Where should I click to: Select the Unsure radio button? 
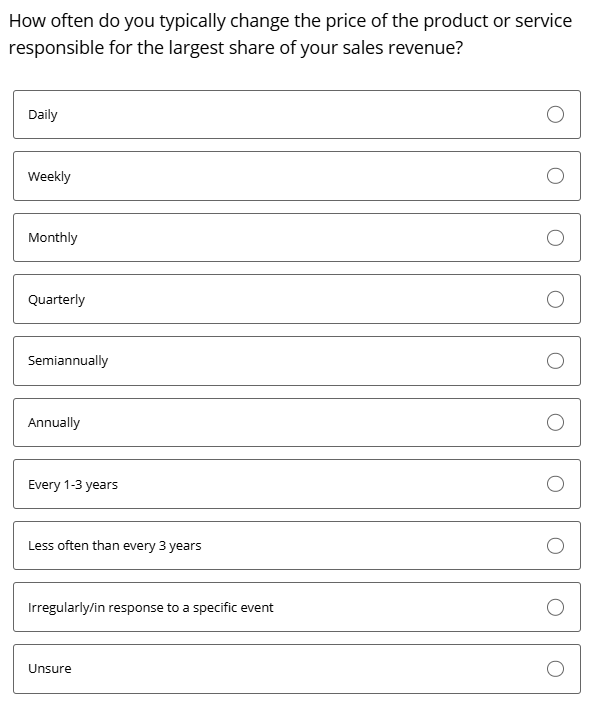[555, 668]
